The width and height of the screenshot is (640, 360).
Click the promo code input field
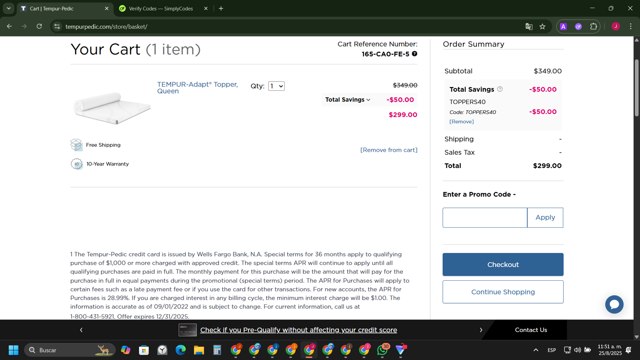click(484, 218)
